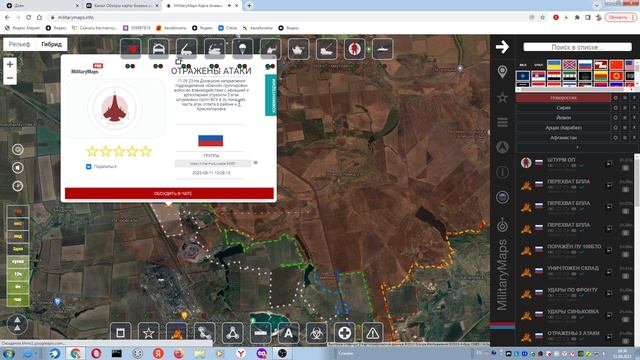Click the Поиск в списке search field
The width and height of the screenshot is (640, 360).
click(x=577, y=47)
